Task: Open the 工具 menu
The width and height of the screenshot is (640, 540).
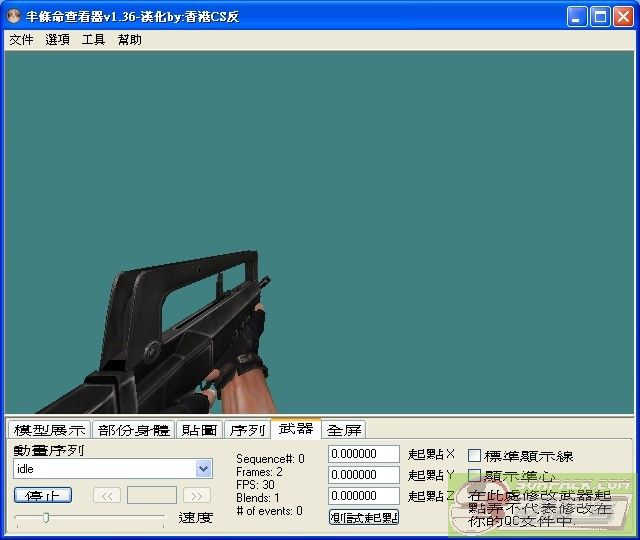Action: tap(93, 40)
